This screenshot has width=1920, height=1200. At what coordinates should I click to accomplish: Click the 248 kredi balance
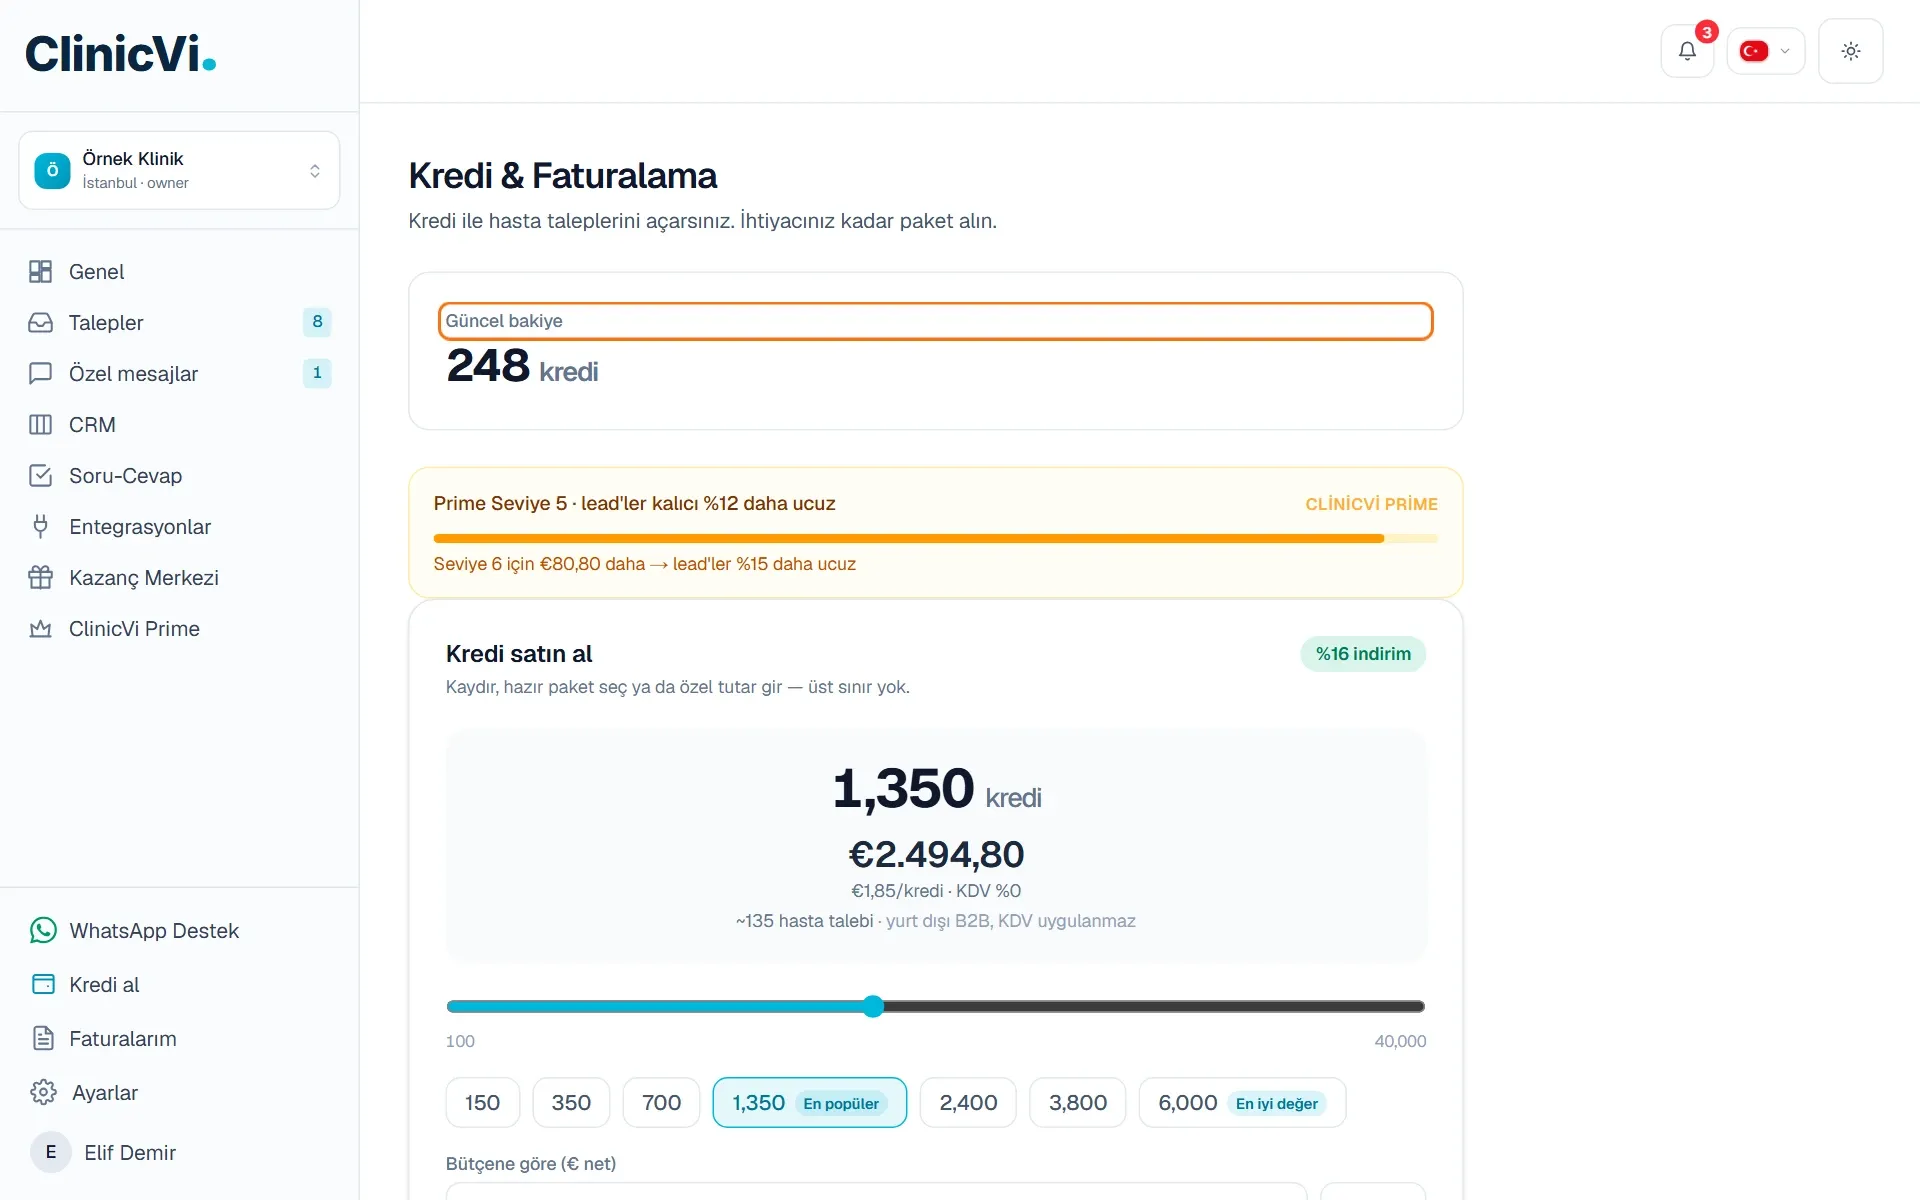pos(522,366)
